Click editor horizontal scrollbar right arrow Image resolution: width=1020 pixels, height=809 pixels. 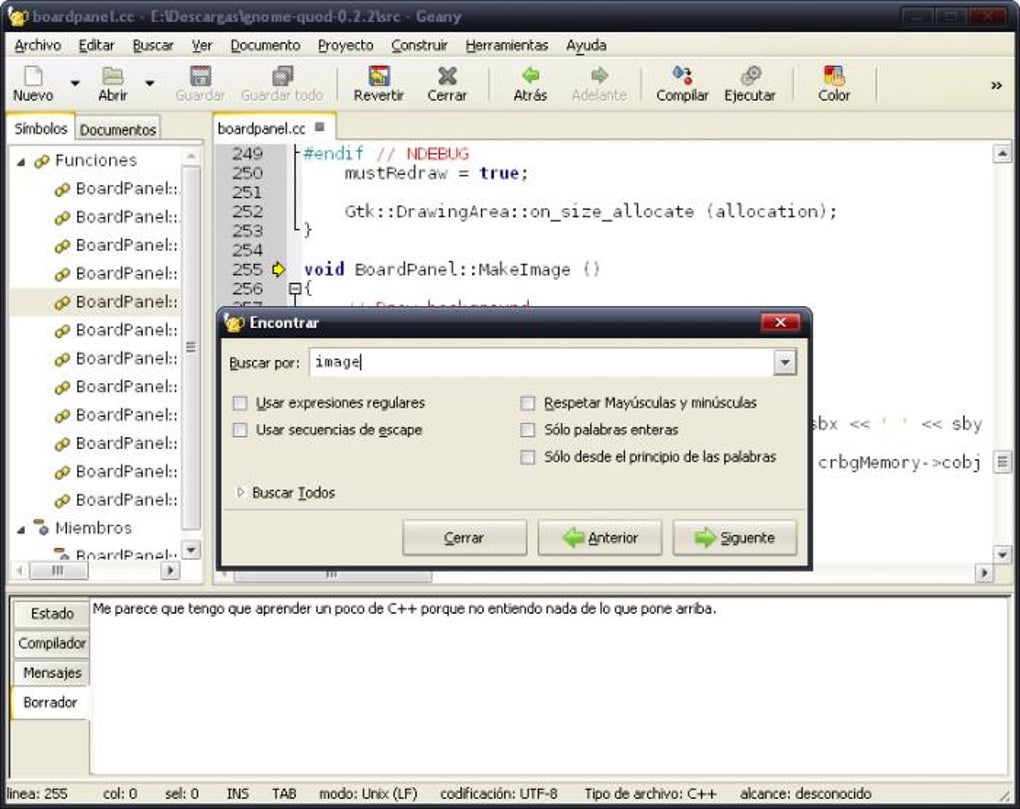tap(984, 573)
